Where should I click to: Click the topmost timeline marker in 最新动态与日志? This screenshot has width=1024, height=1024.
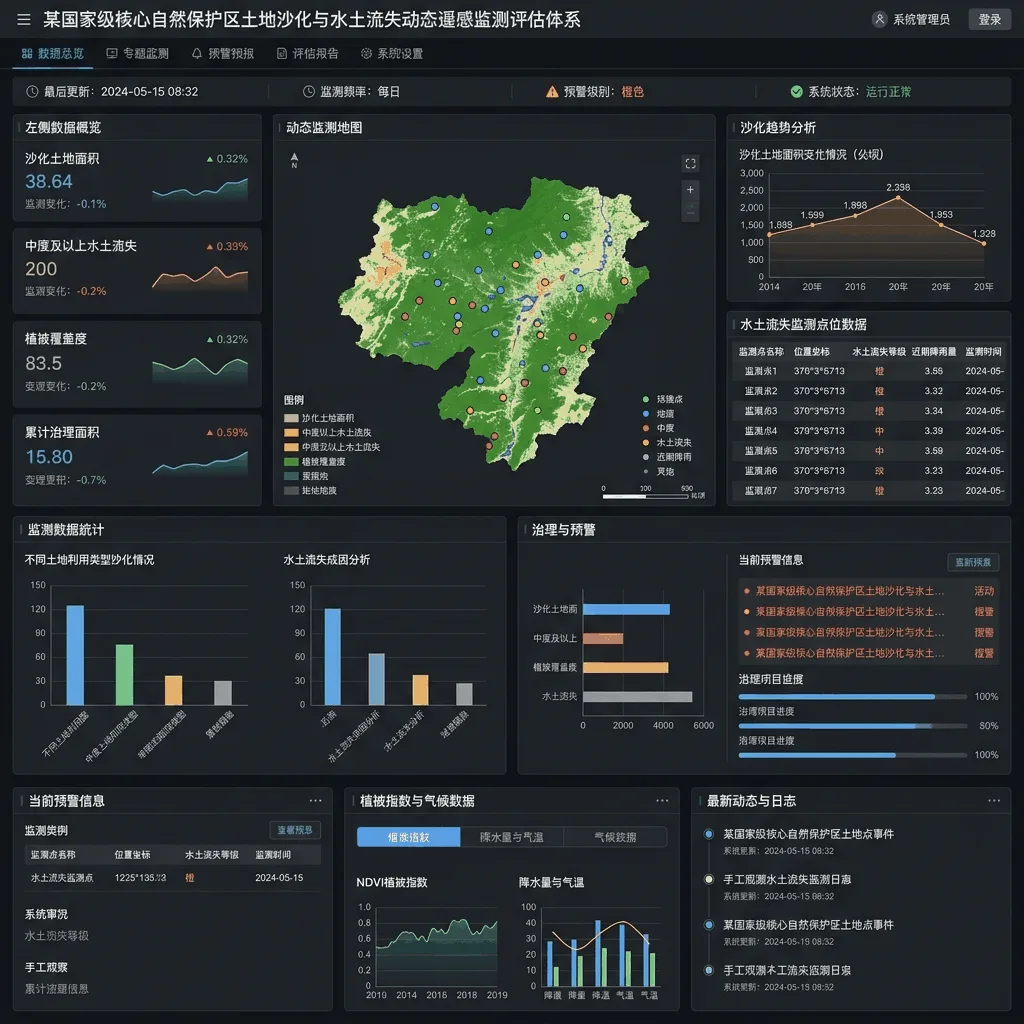click(709, 834)
